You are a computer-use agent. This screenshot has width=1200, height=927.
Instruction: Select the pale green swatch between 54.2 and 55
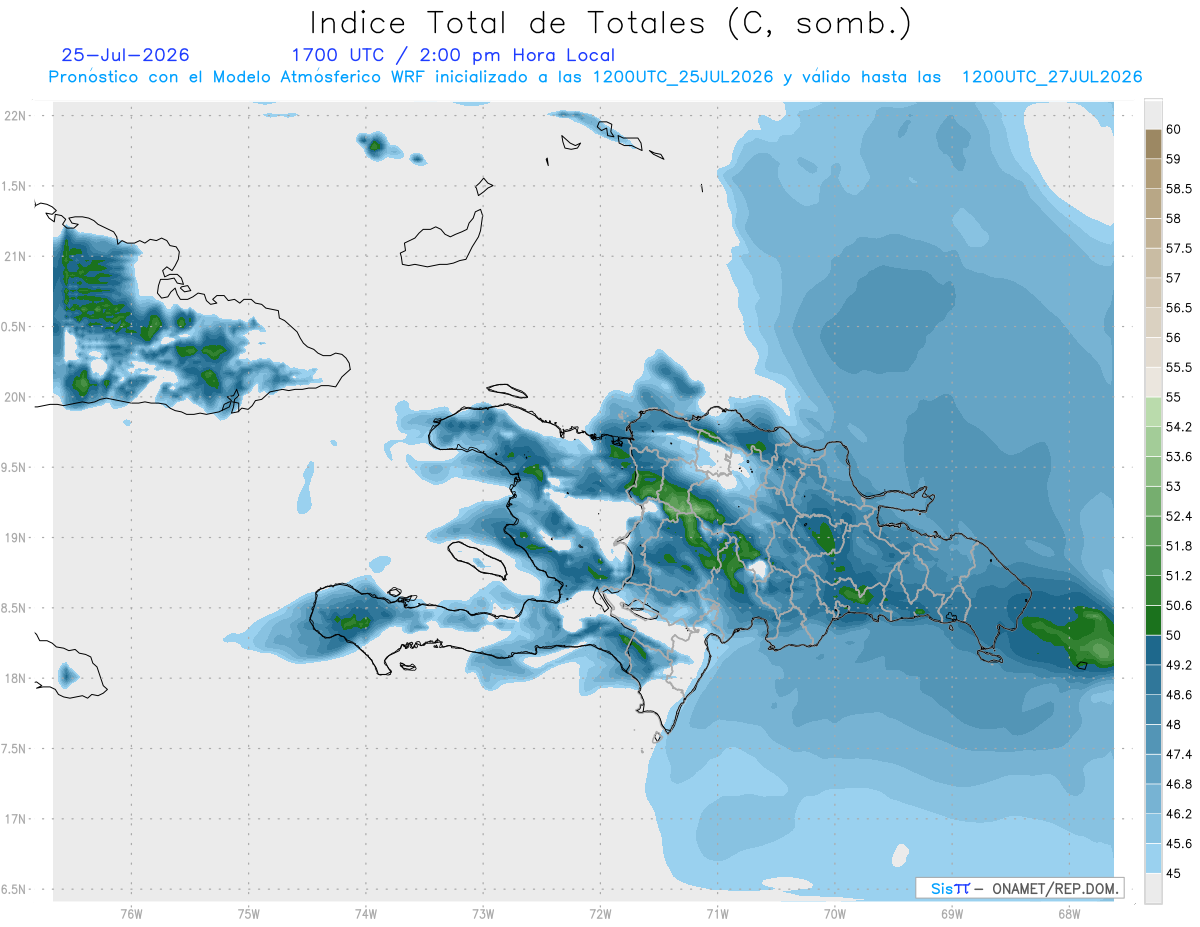[x=1153, y=412]
